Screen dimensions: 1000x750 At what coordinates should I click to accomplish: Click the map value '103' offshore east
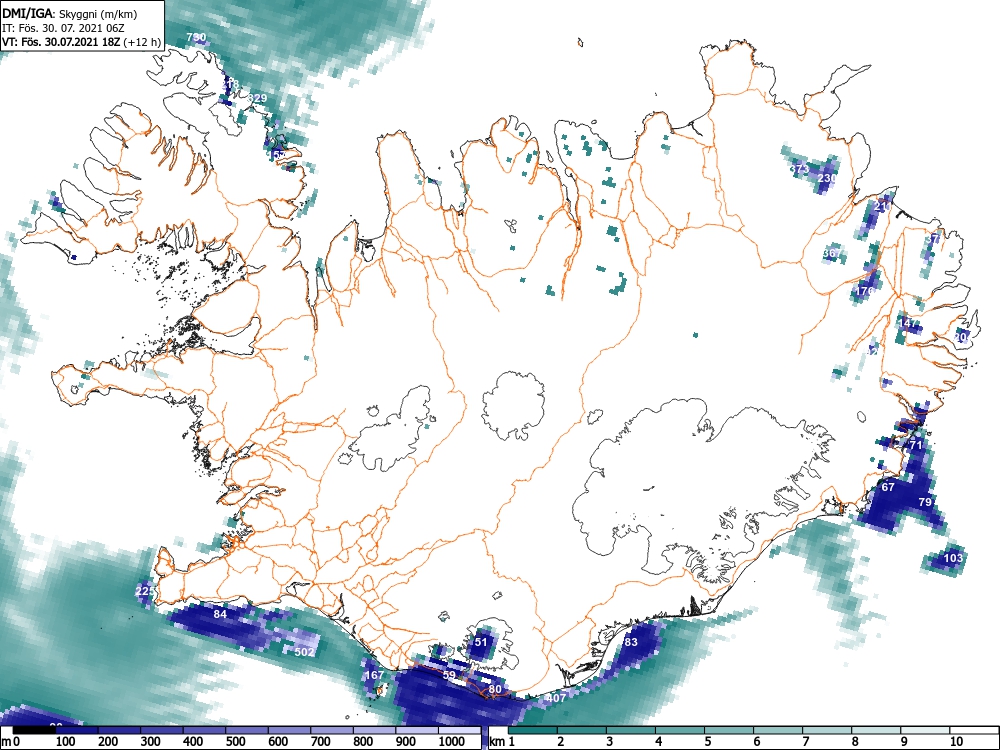click(x=953, y=558)
